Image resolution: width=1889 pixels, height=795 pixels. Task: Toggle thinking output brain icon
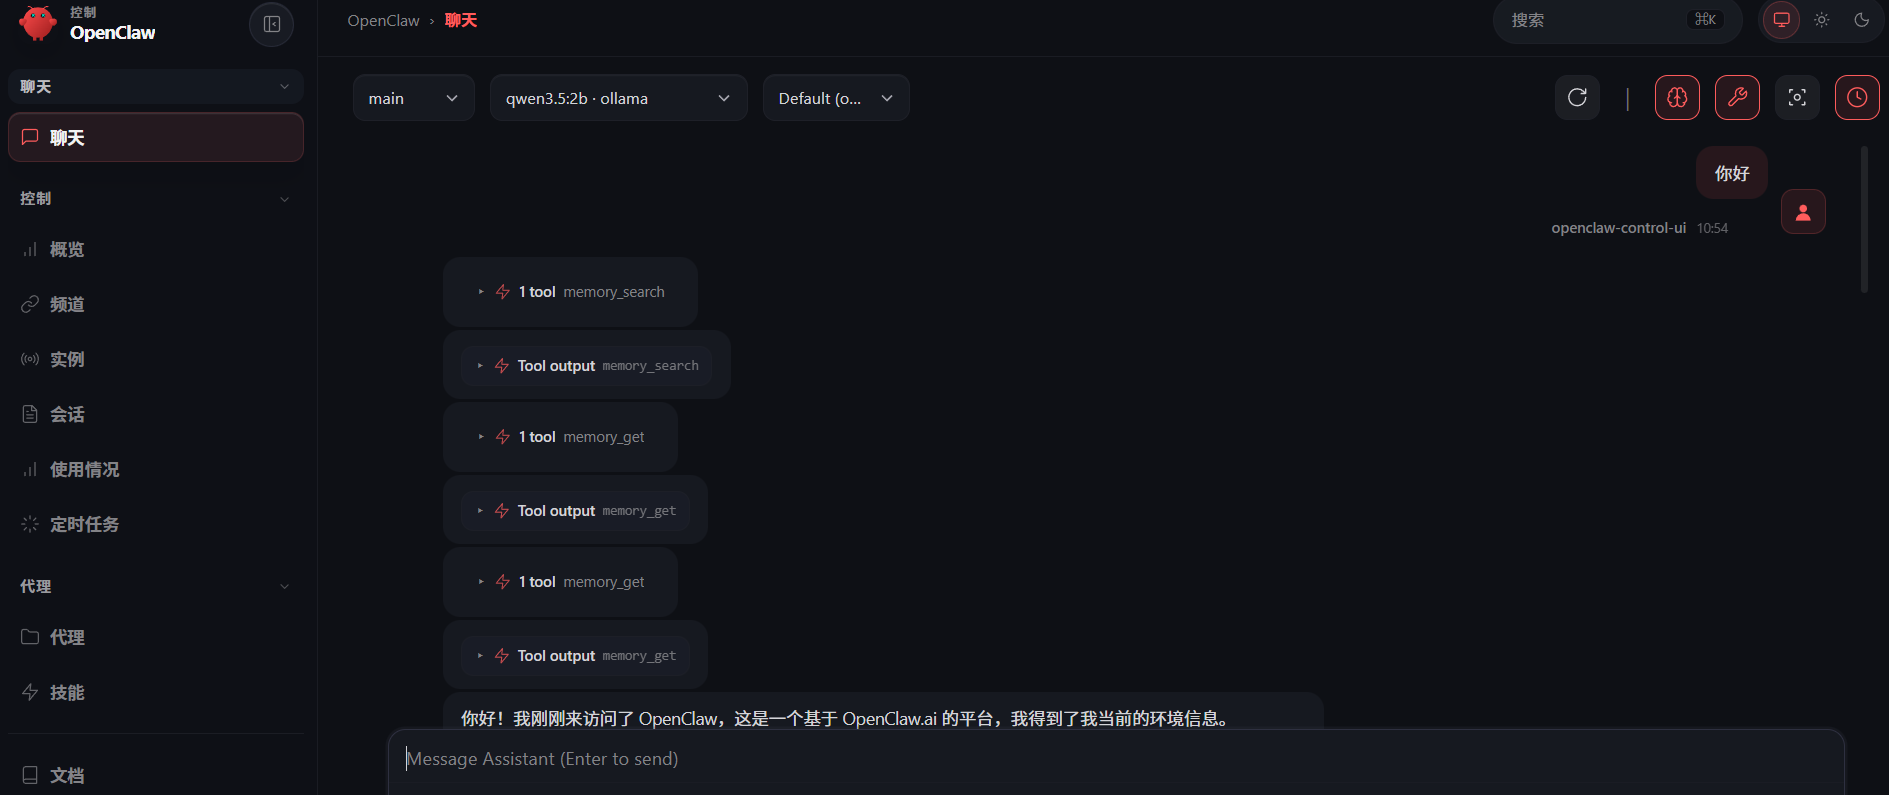pyautogui.click(x=1677, y=97)
